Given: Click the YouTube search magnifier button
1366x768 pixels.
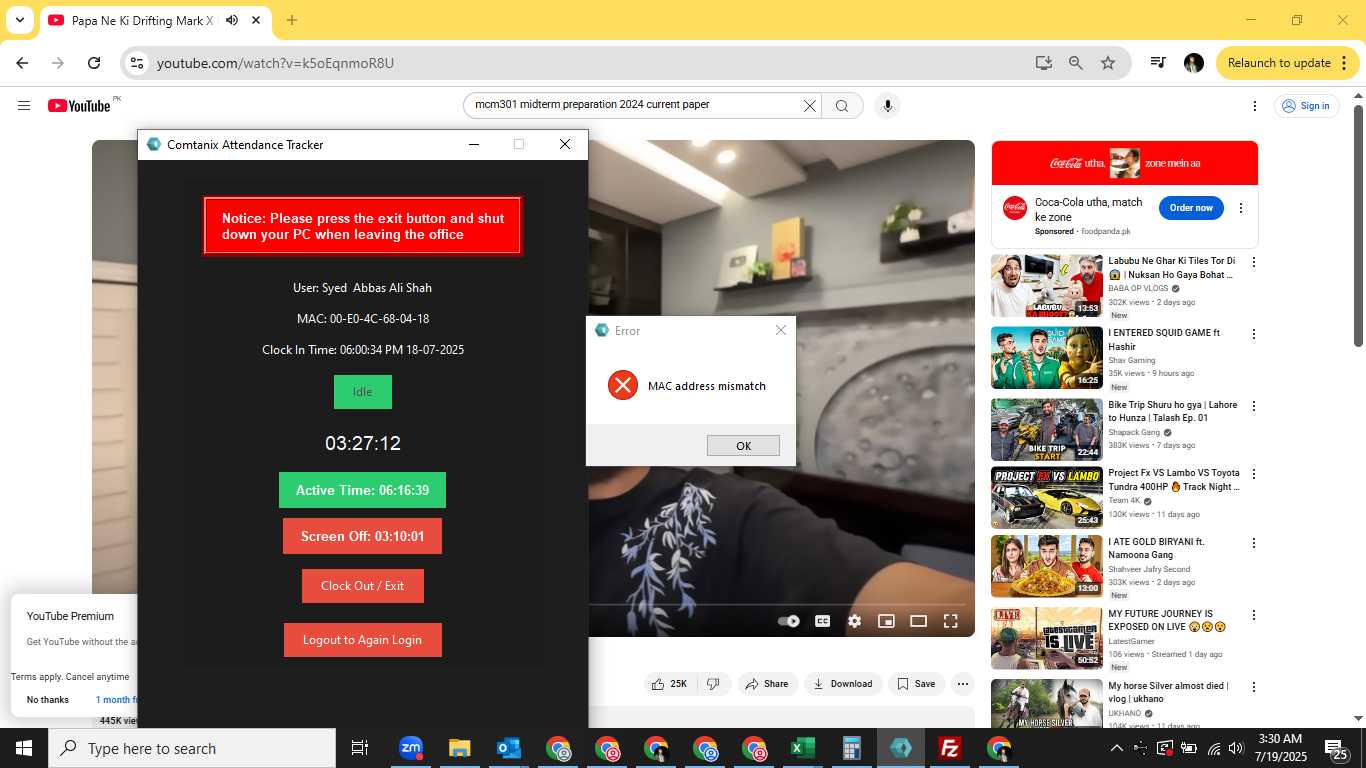Looking at the screenshot, I should click(x=842, y=106).
